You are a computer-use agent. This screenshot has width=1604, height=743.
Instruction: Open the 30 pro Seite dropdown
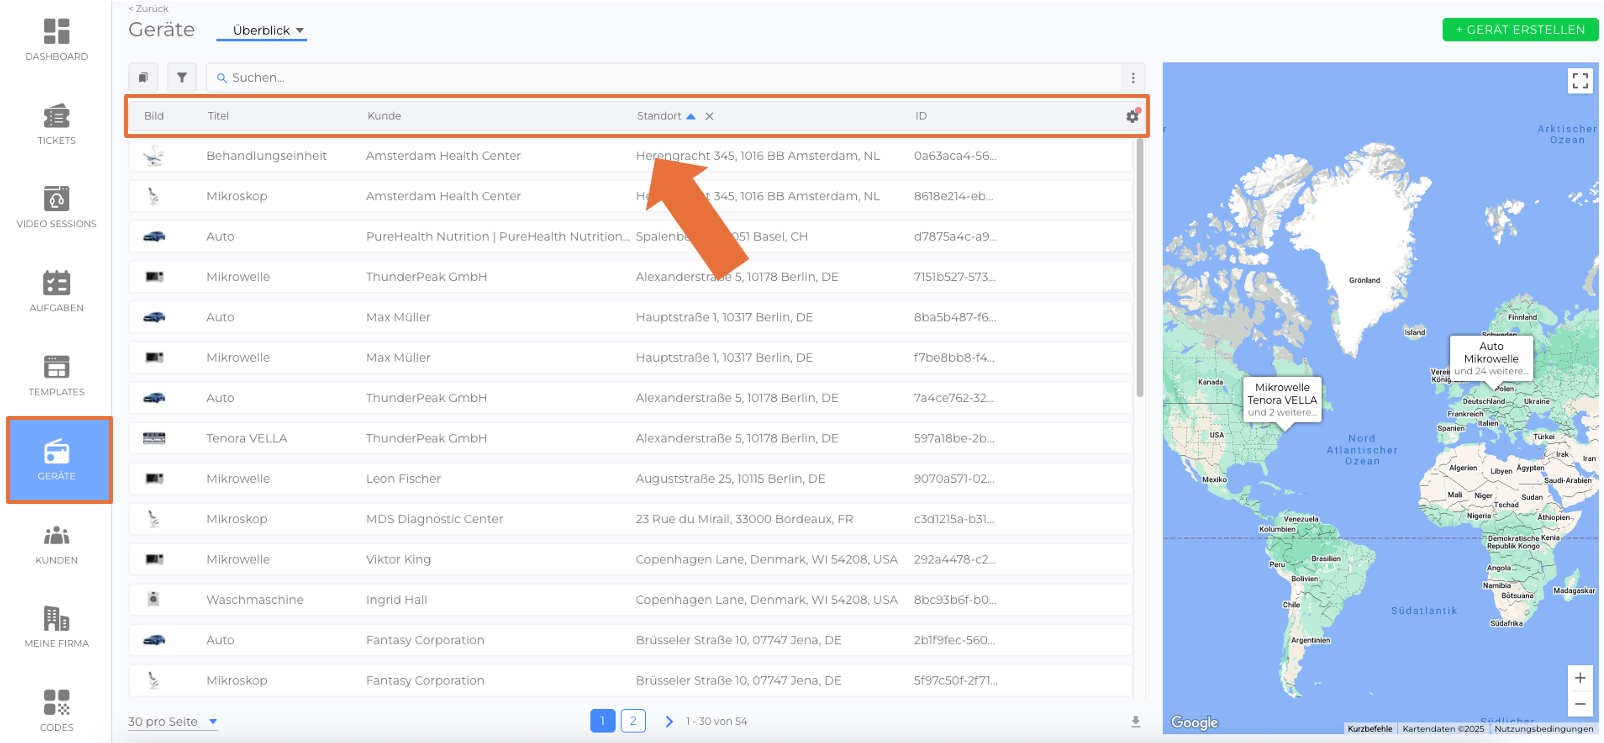[172, 722]
